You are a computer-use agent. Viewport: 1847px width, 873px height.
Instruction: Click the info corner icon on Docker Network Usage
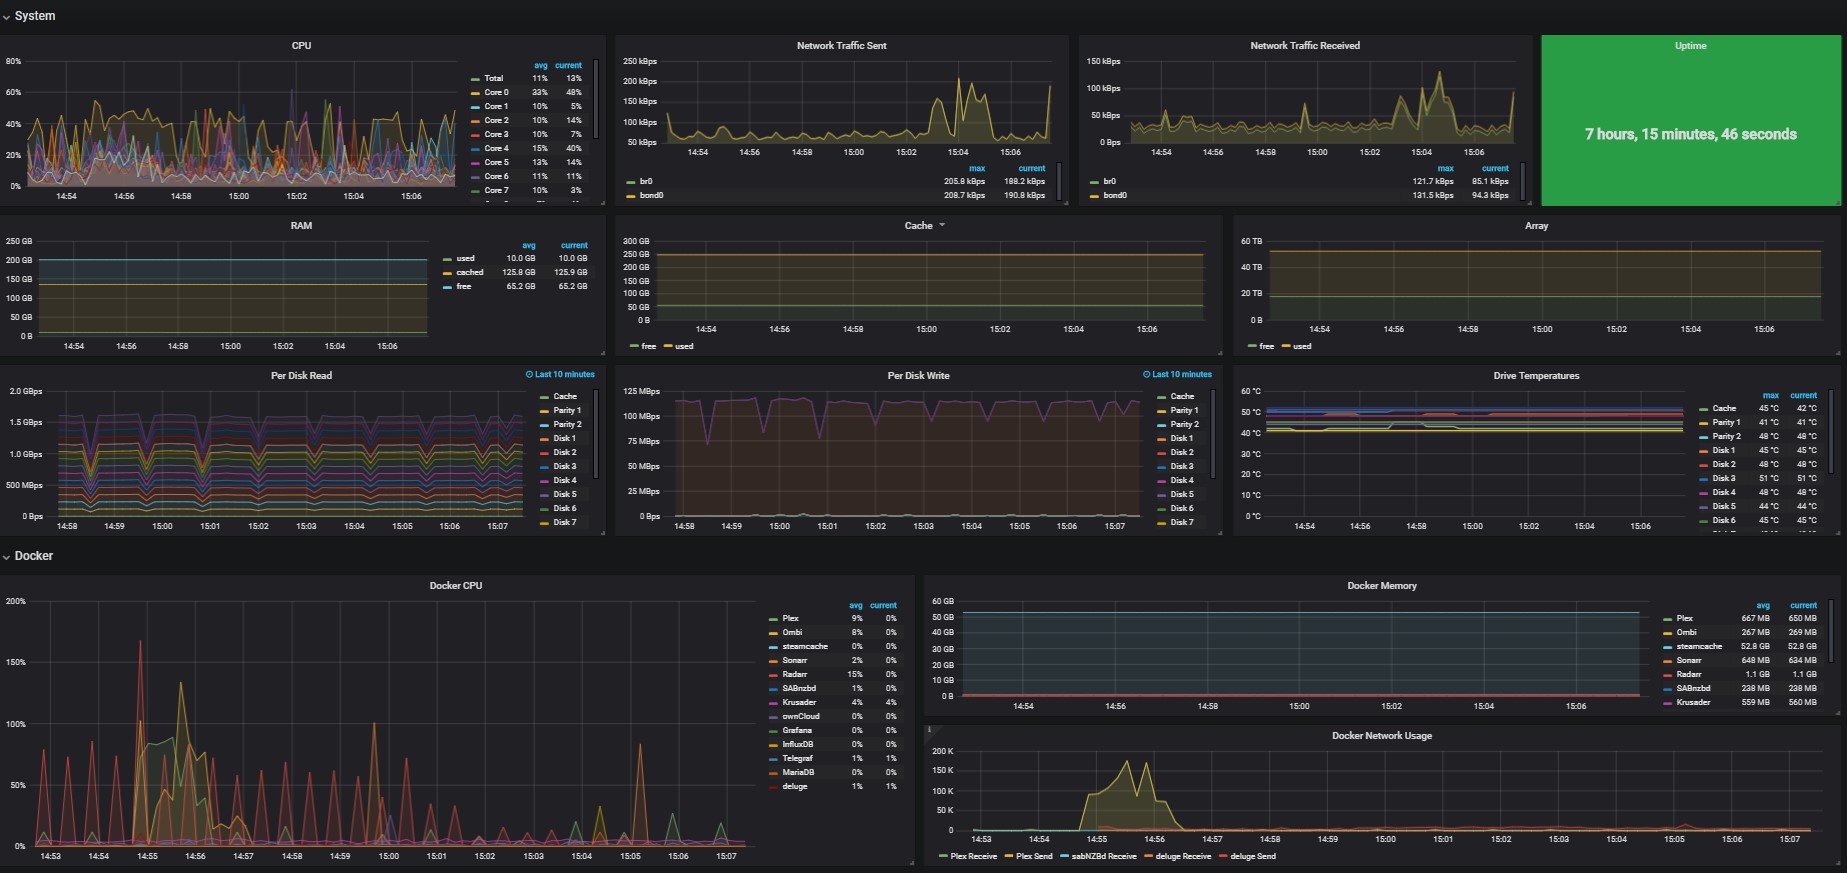[929, 730]
